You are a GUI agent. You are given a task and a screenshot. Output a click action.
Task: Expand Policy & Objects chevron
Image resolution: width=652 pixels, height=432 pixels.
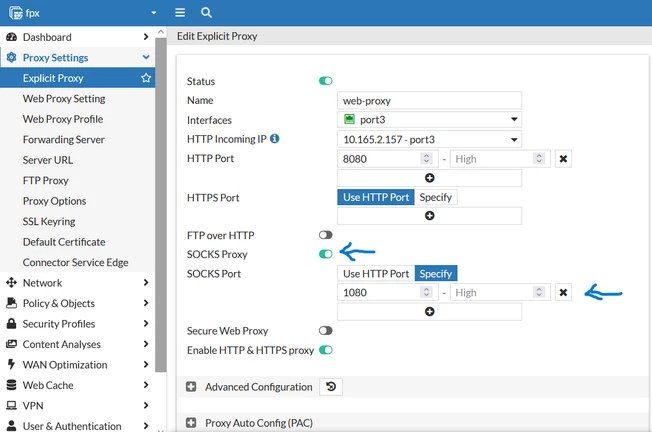point(146,303)
